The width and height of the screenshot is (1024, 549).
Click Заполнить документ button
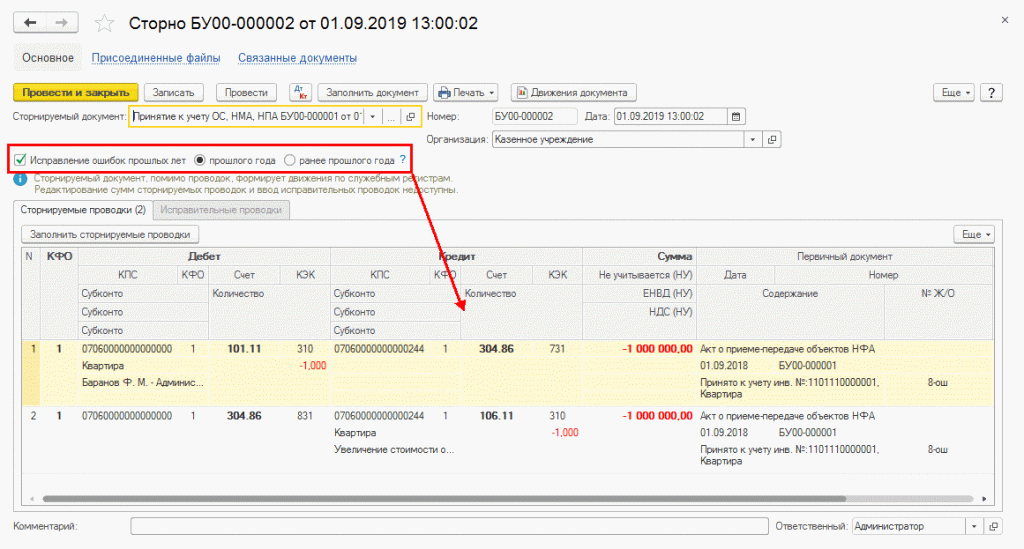tap(372, 93)
